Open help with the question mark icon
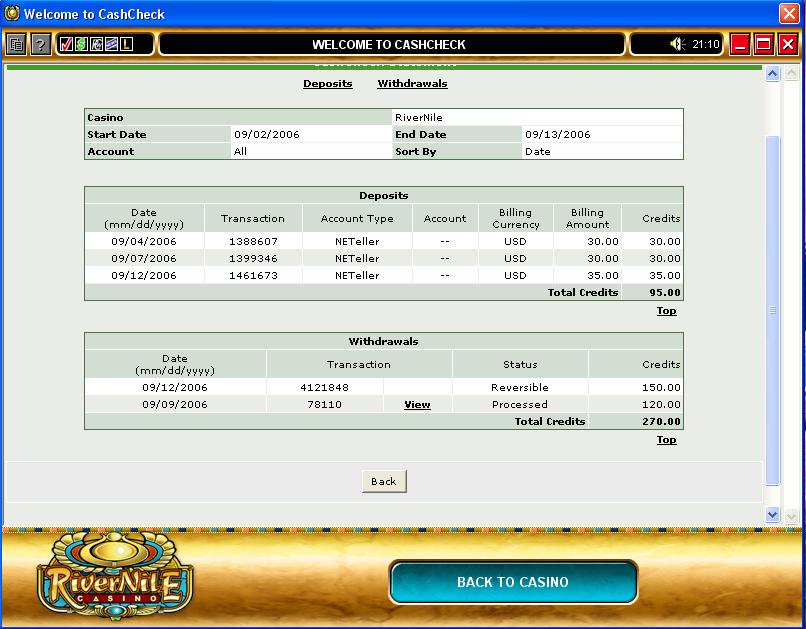The width and height of the screenshot is (806, 629). 40,44
